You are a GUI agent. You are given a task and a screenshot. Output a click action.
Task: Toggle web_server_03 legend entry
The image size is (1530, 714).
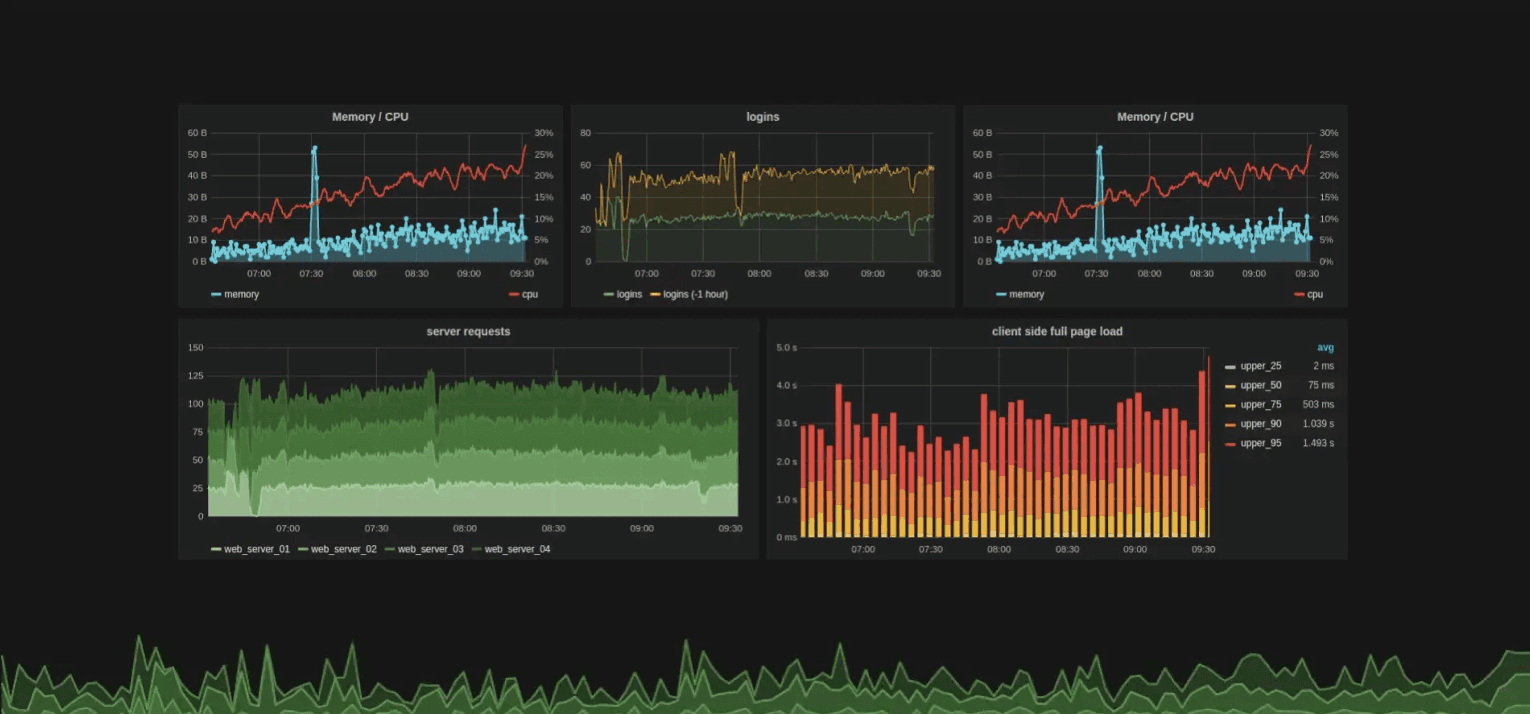(x=424, y=549)
